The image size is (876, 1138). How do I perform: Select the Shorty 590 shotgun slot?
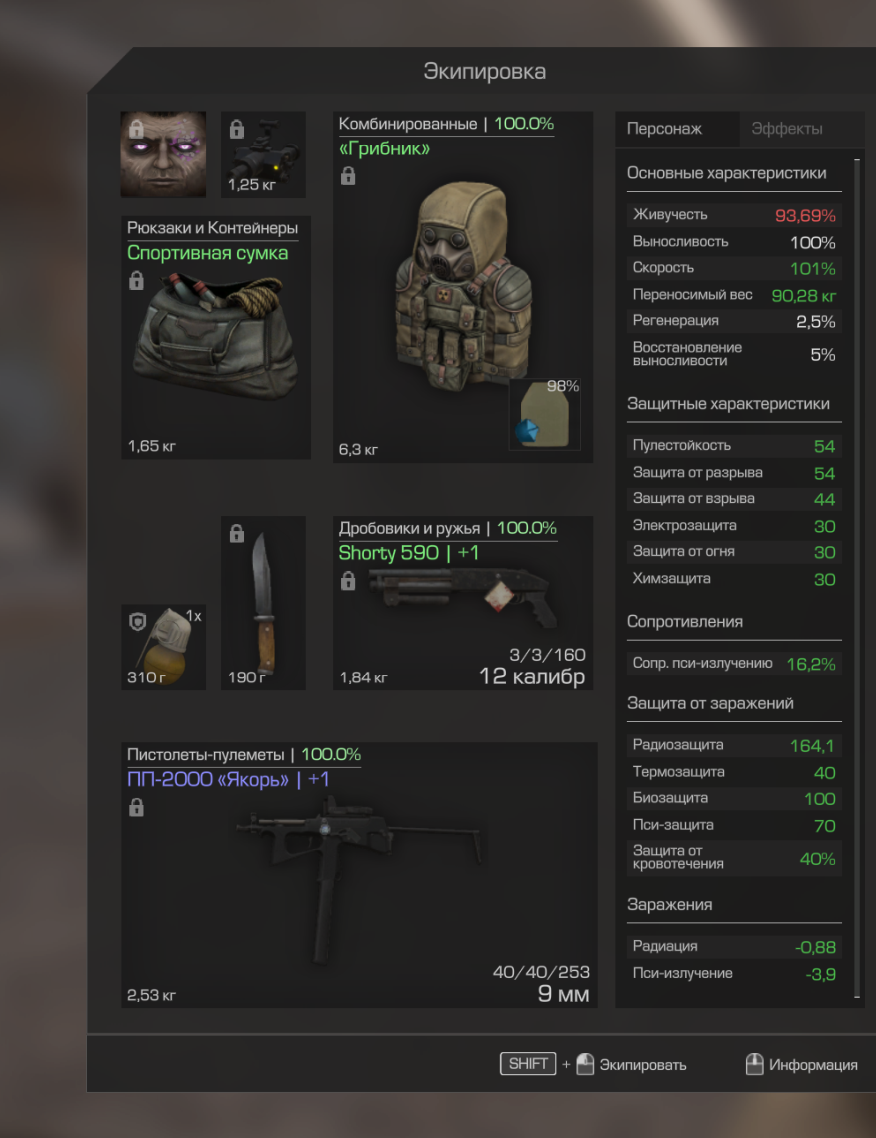pos(463,602)
